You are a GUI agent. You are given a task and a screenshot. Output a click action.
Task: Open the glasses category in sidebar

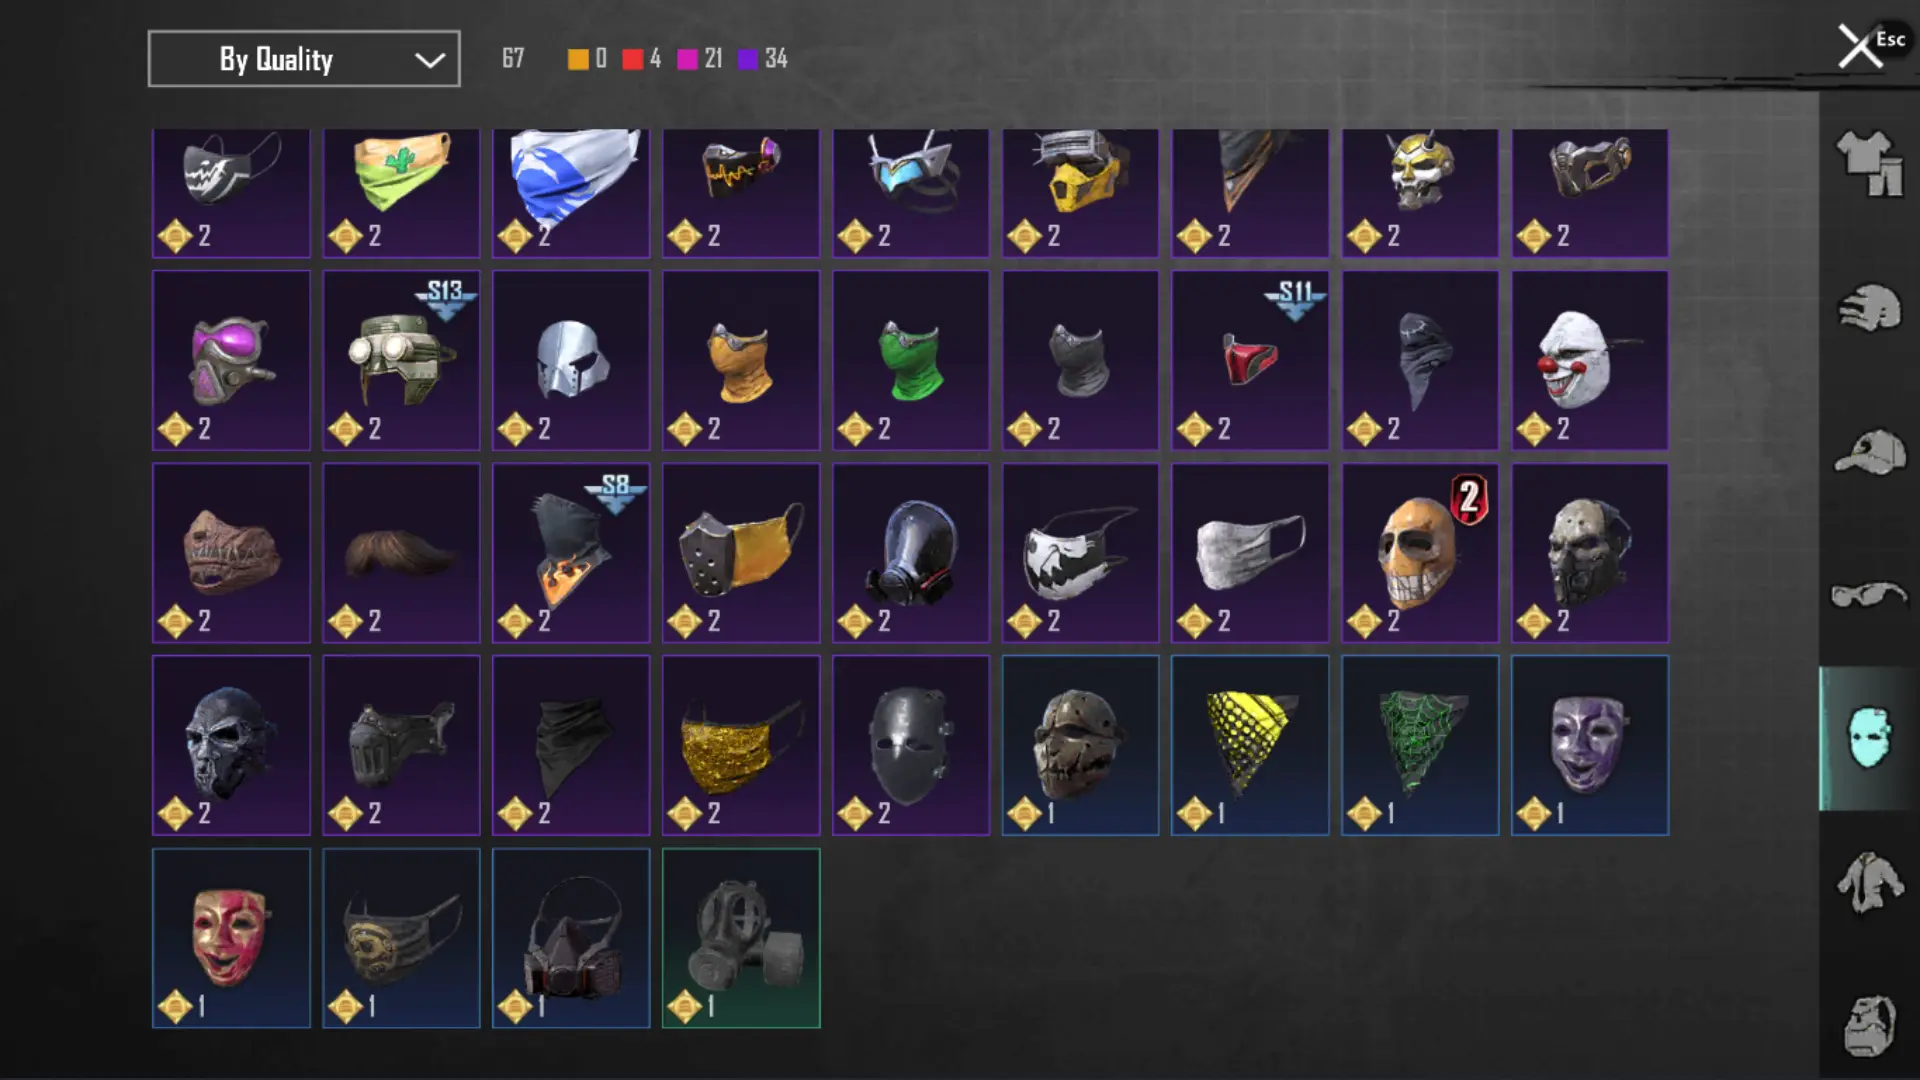coord(1869,595)
